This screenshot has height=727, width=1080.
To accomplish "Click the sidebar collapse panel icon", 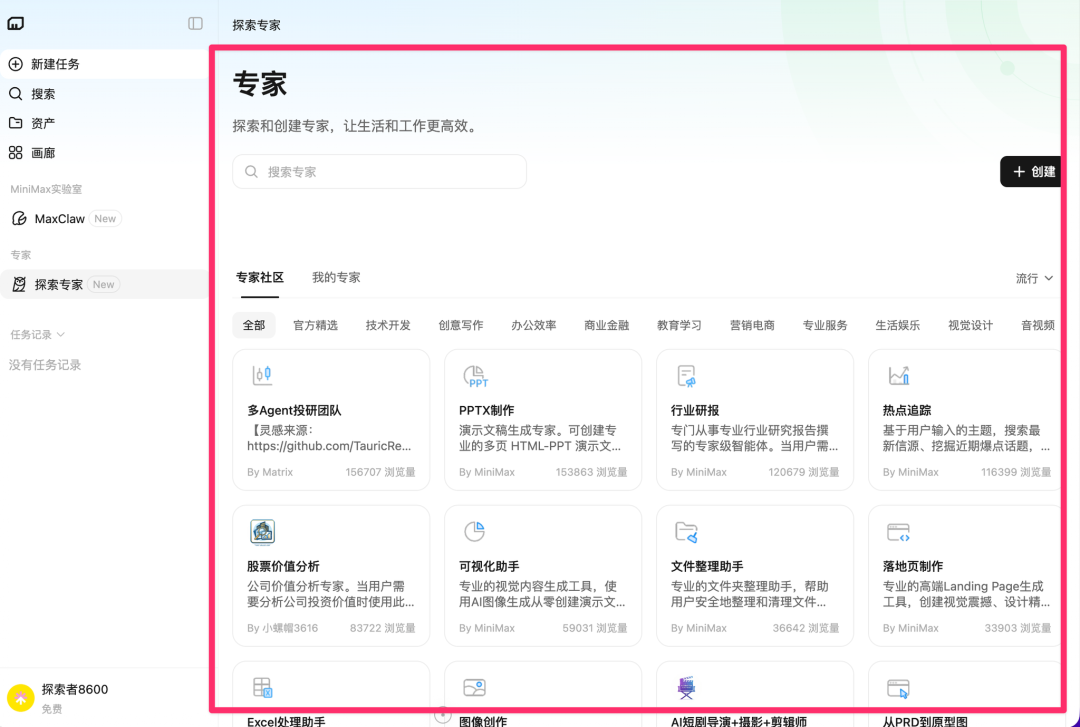I will pyautogui.click(x=194, y=23).
